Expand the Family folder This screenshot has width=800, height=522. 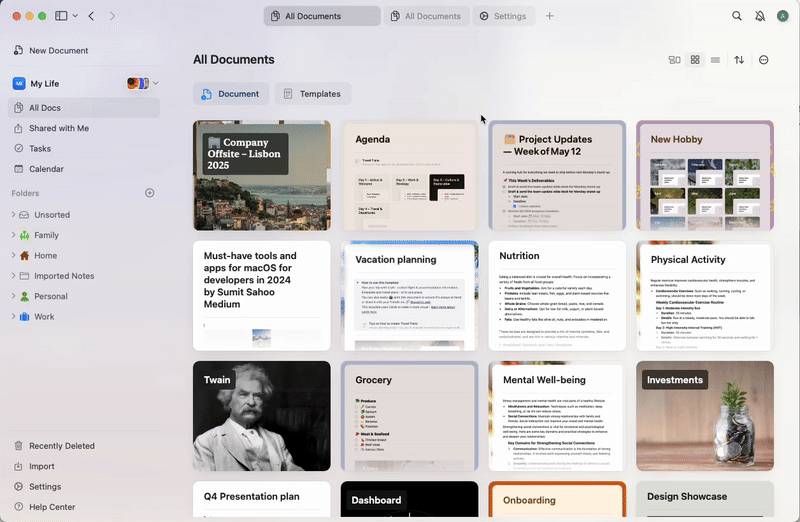13,235
